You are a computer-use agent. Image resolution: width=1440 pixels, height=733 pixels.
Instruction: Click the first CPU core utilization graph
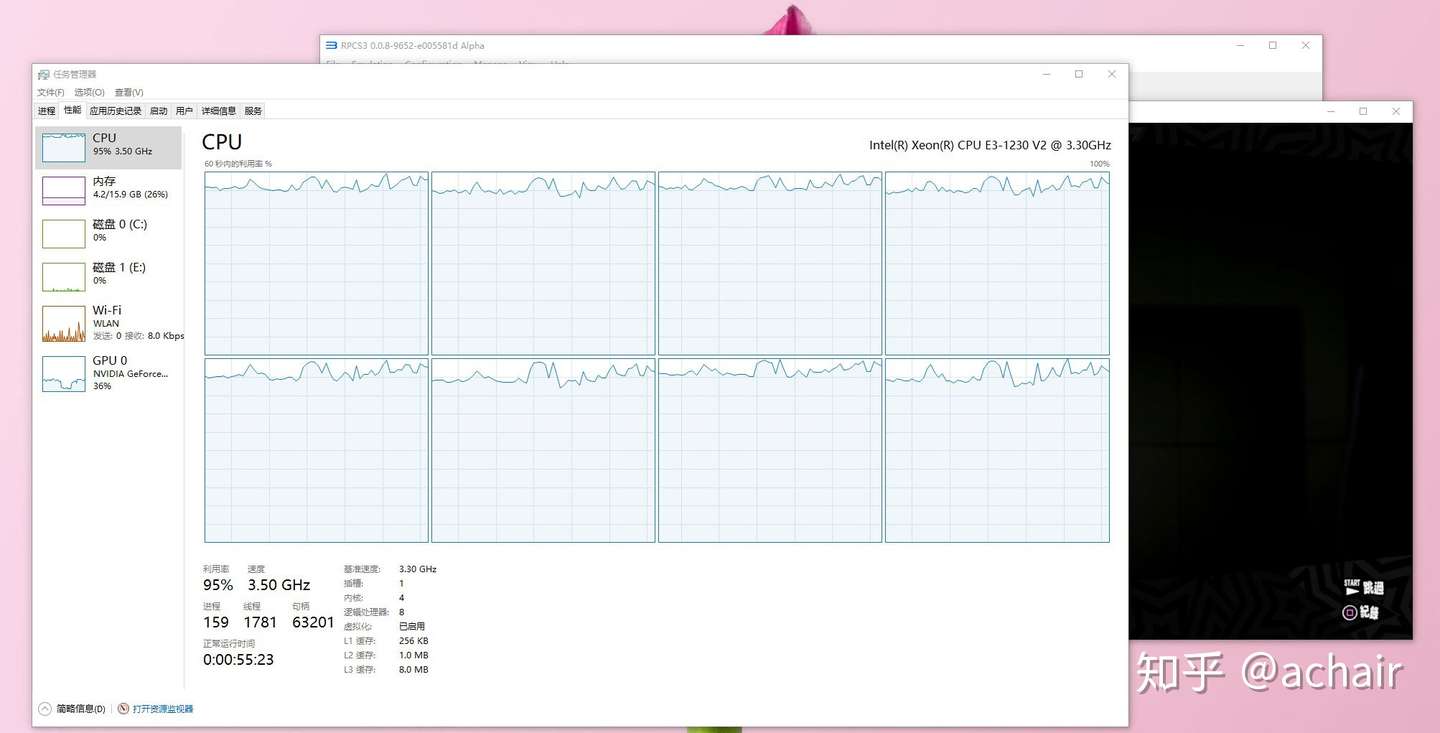316,263
